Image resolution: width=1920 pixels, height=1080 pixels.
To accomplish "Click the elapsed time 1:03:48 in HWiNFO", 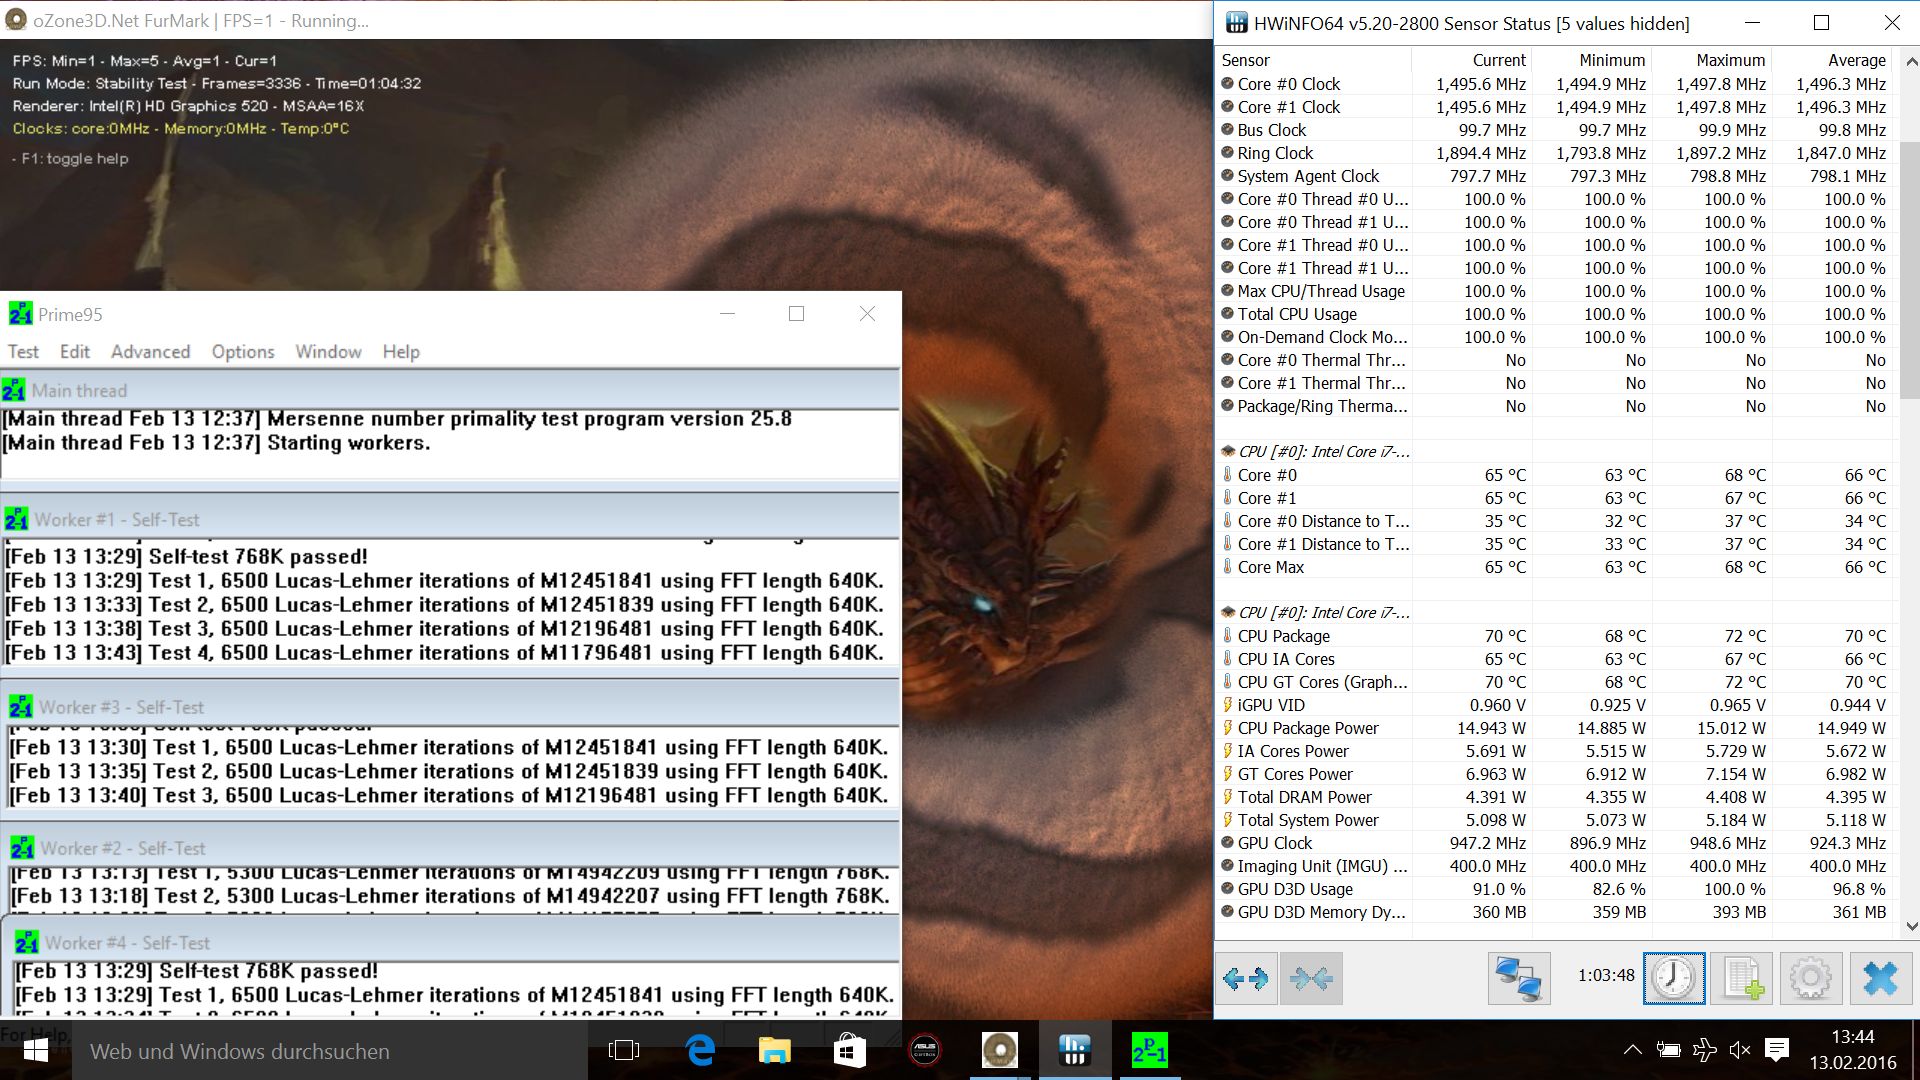I will tap(1606, 975).
